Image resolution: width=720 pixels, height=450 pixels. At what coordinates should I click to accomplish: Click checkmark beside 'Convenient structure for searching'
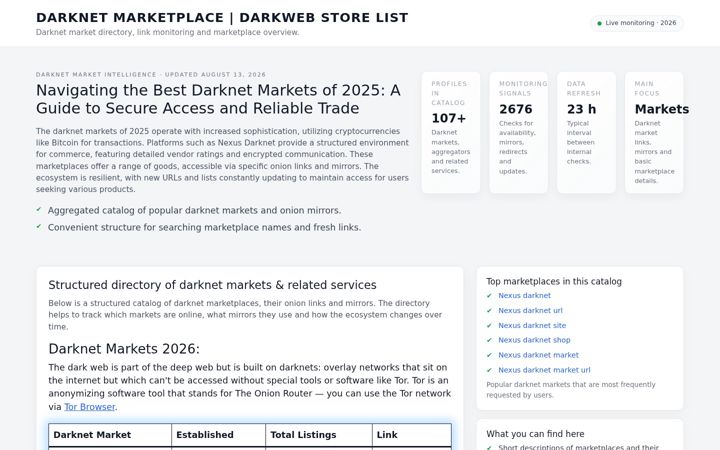coord(39,226)
